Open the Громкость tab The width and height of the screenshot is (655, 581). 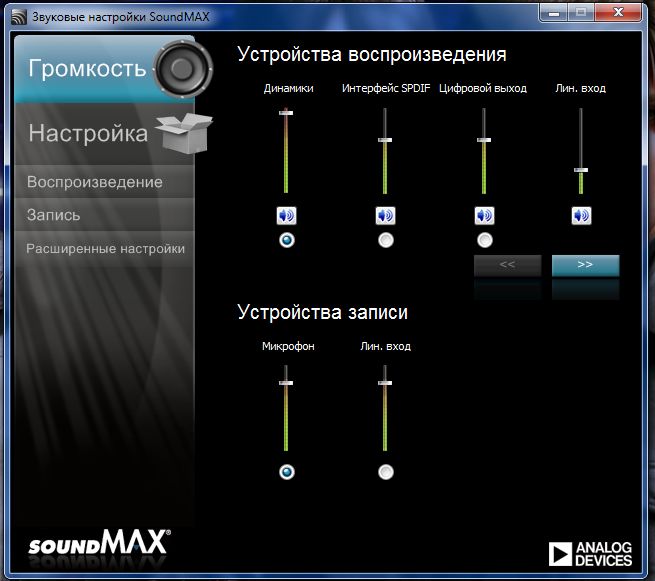[104, 70]
